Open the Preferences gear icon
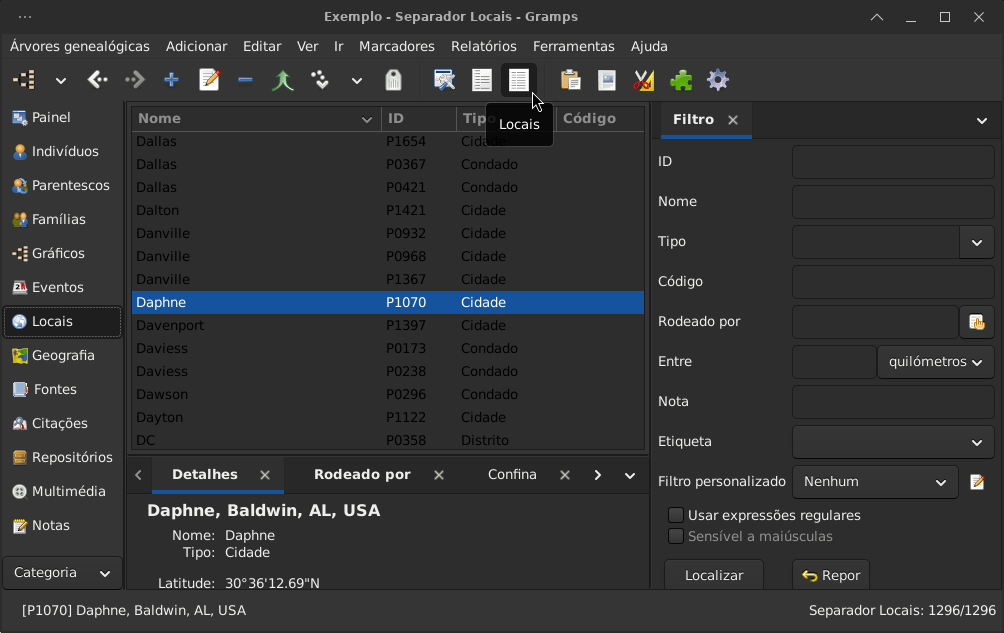Viewport: 1004px width, 633px height. [718, 80]
